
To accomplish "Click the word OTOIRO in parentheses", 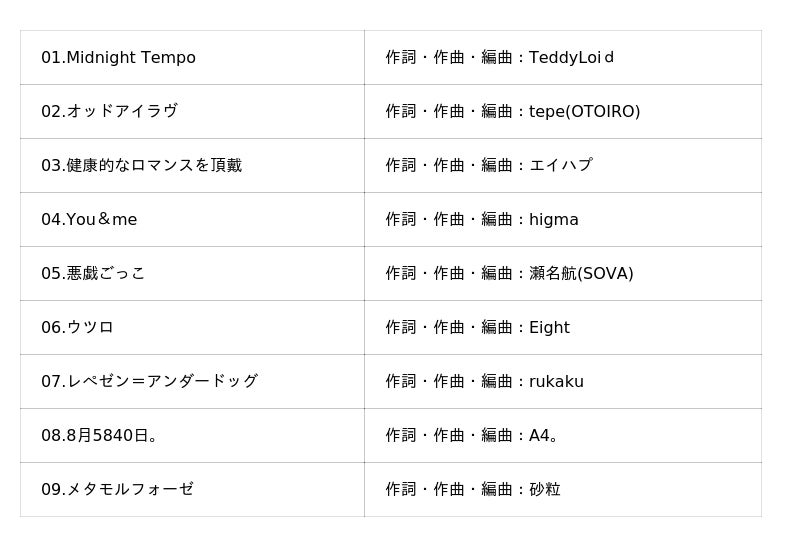I will (x=603, y=112).
